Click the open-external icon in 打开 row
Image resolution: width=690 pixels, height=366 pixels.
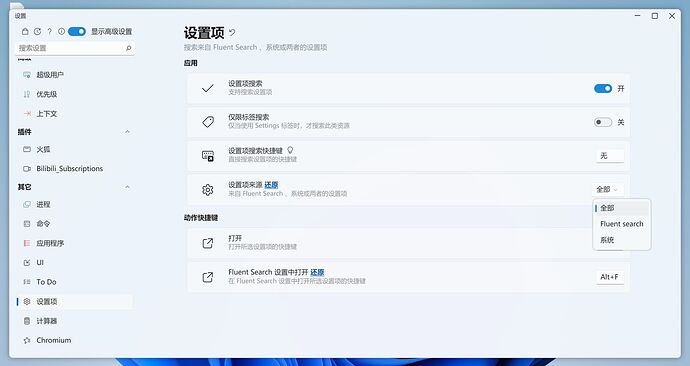click(208, 243)
